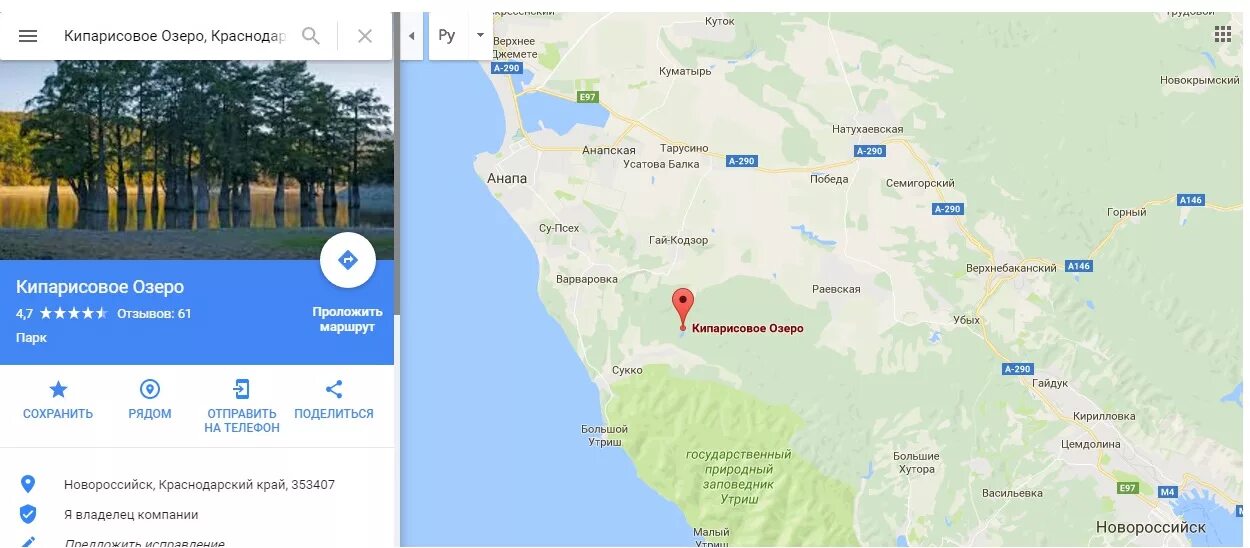Click into the search input field

click(x=175, y=36)
